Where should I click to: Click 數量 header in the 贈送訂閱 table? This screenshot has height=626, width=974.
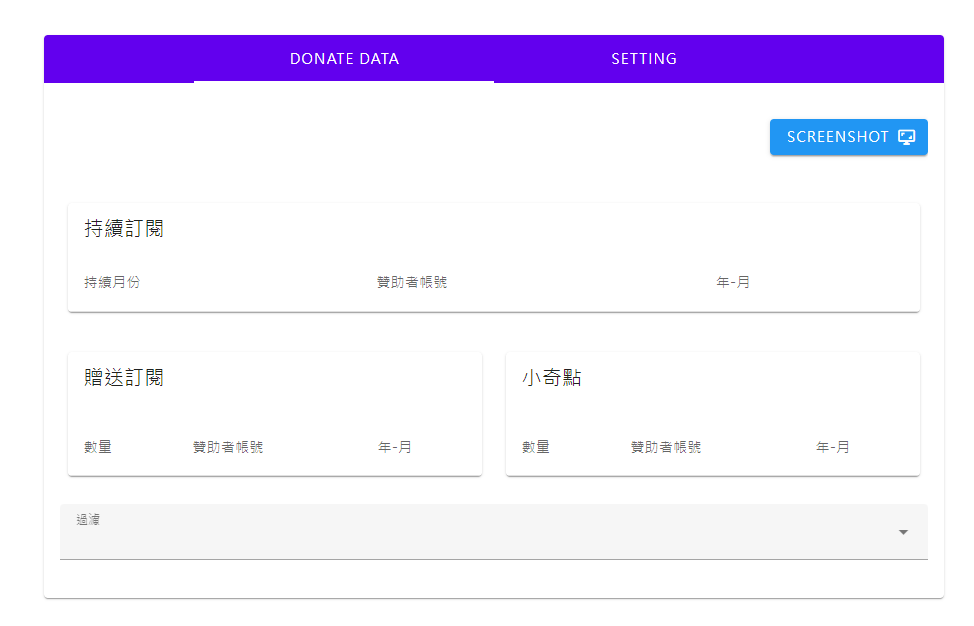[98, 447]
